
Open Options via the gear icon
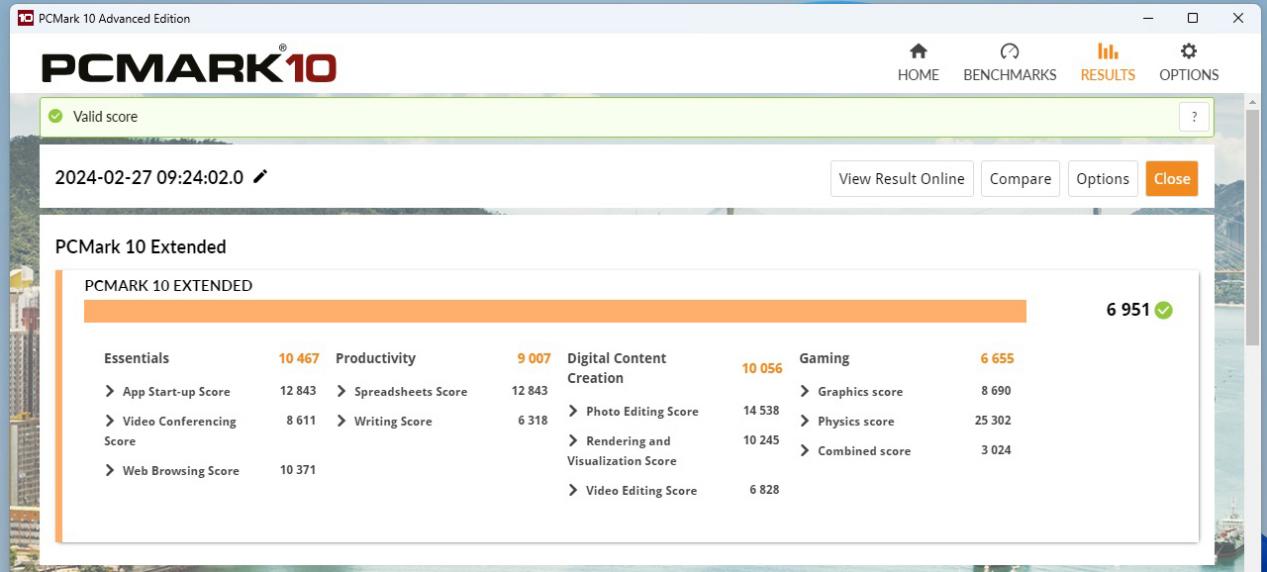pyautogui.click(x=1188, y=52)
